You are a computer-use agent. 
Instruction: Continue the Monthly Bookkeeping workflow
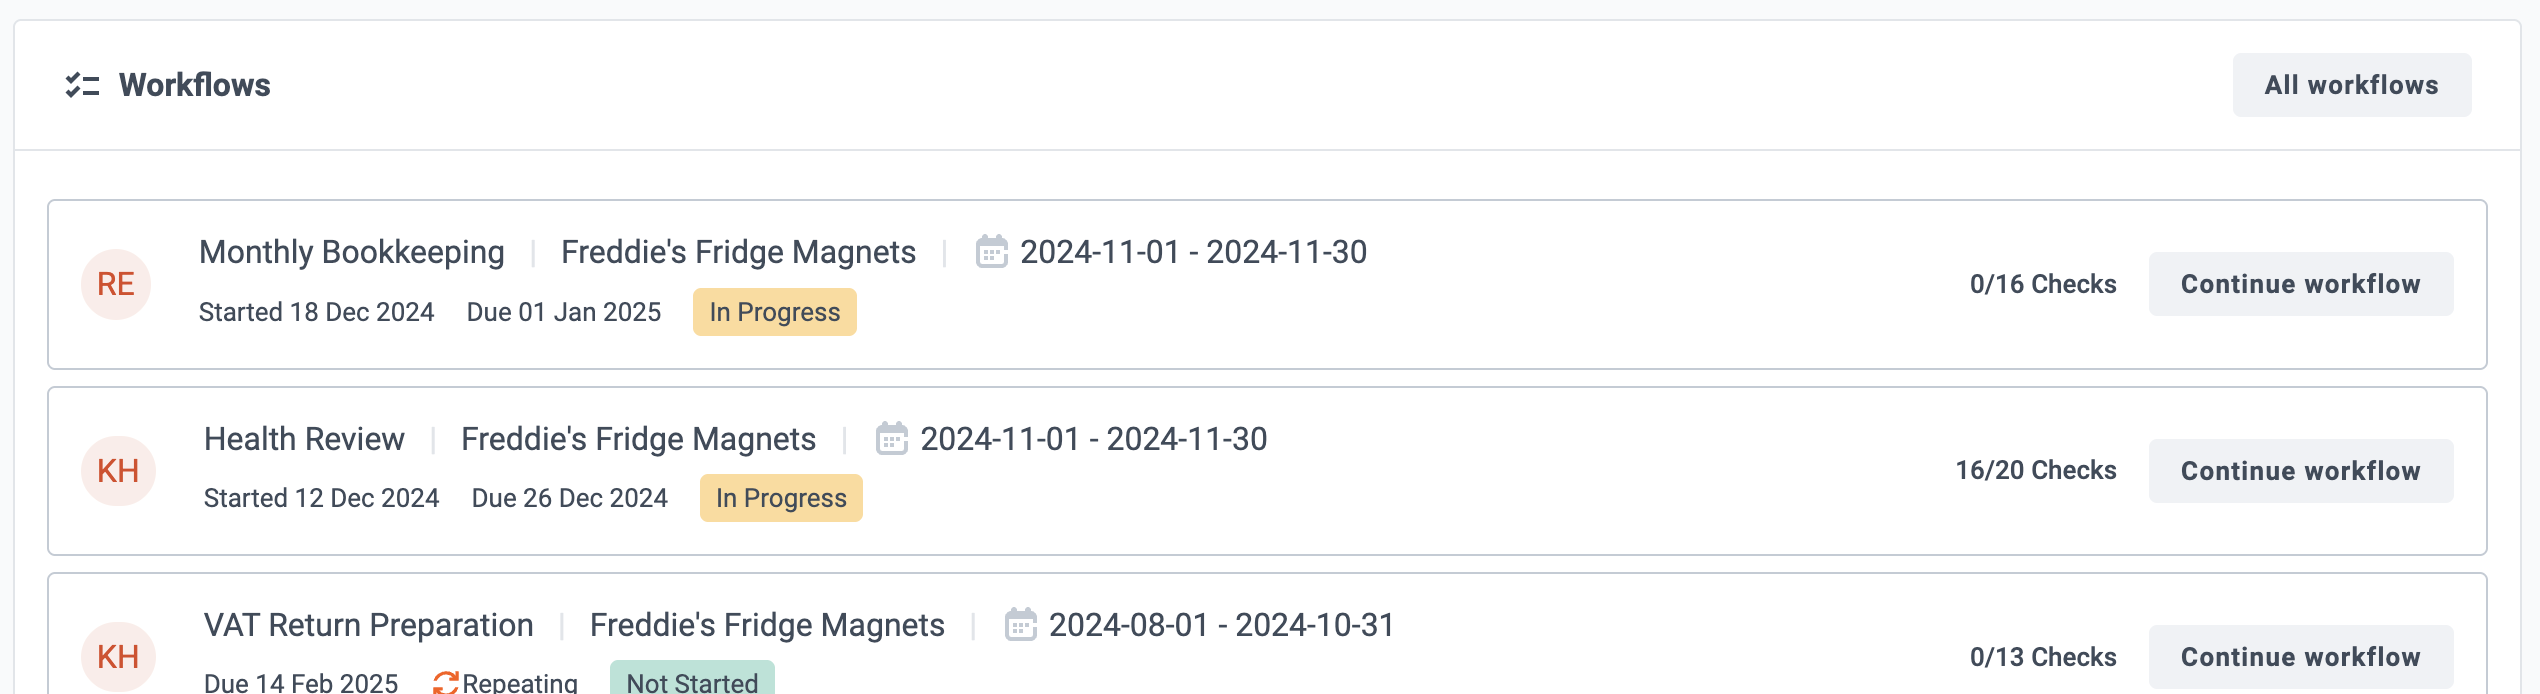coord(2301,284)
